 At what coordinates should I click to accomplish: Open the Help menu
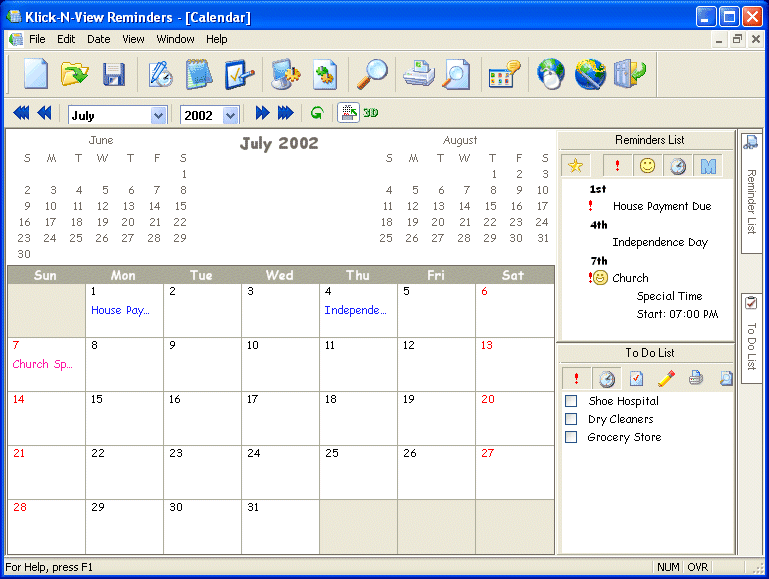[x=216, y=39]
